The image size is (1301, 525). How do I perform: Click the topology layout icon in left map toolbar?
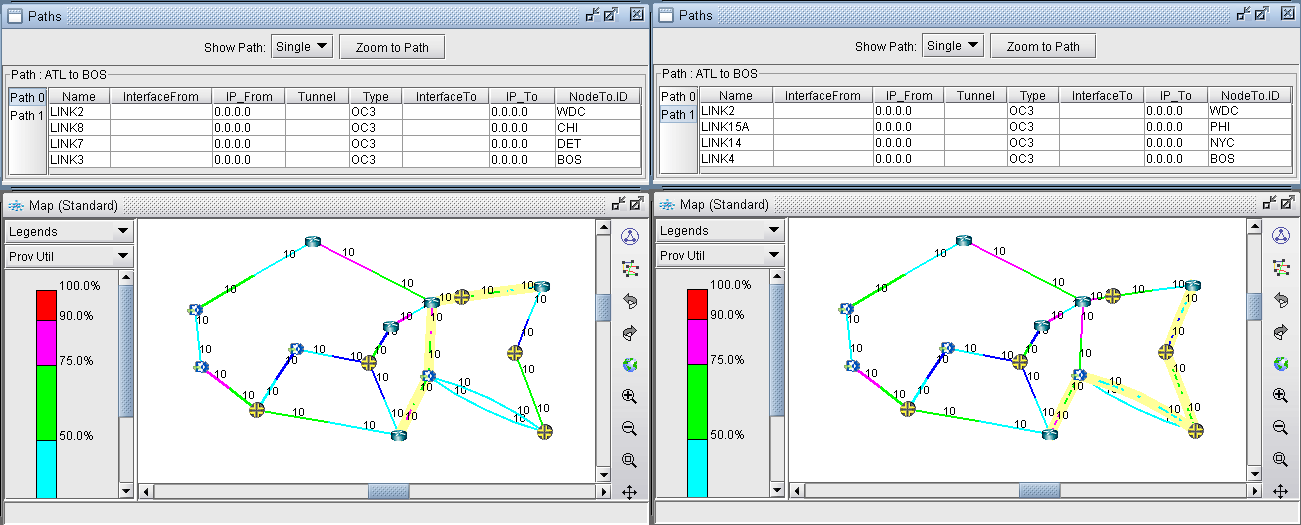tap(630, 236)
